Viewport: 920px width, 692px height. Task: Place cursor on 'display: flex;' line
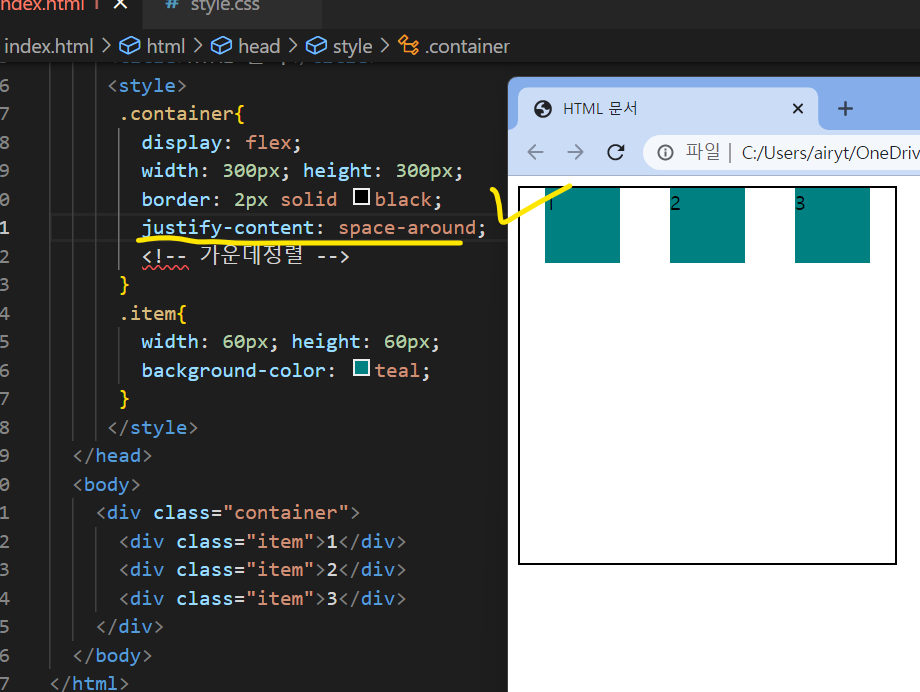[221, 143]
